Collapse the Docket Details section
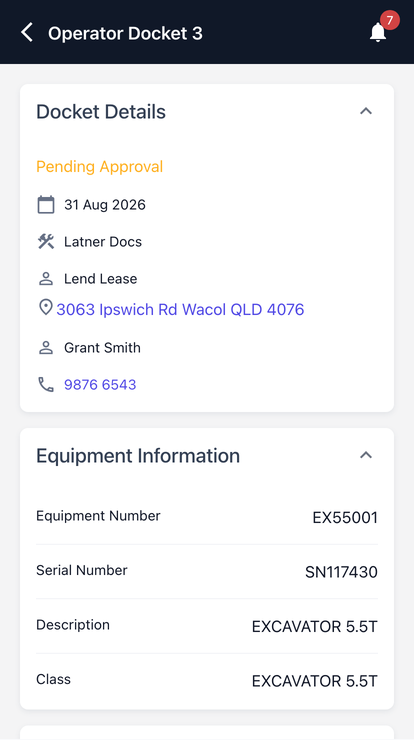Screen dimensions: 414x740 [366, 111]
